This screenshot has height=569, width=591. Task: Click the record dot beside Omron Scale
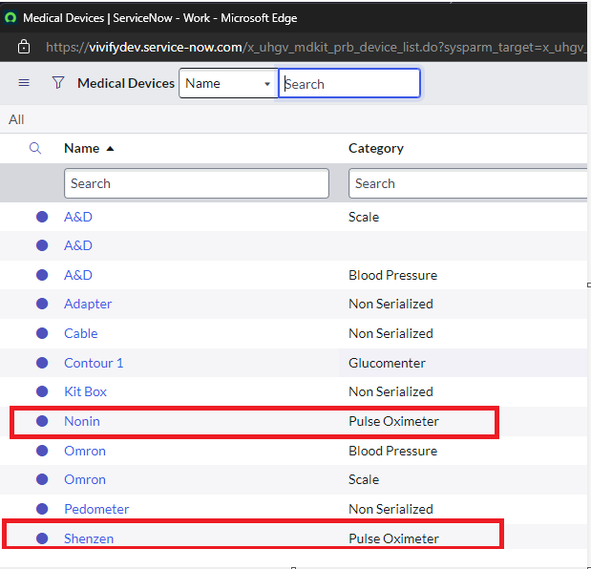coord(42,479)
